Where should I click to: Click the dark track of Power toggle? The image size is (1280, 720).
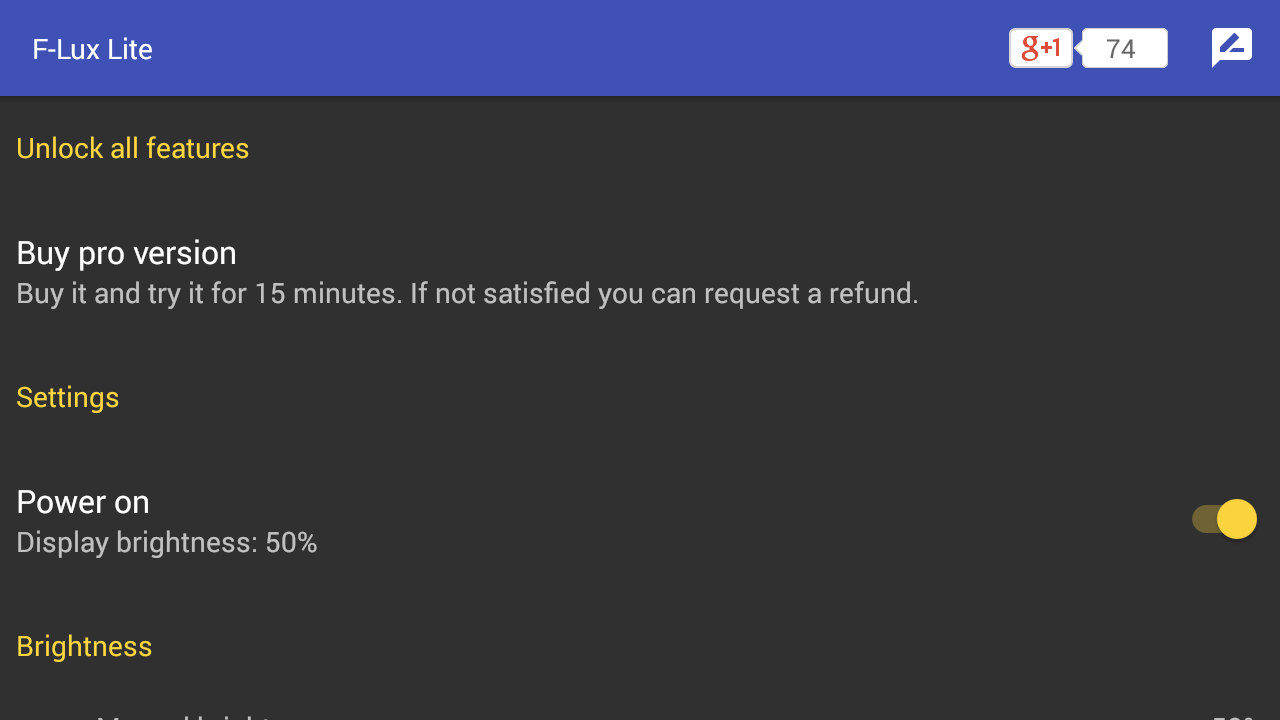(1205, 519)
